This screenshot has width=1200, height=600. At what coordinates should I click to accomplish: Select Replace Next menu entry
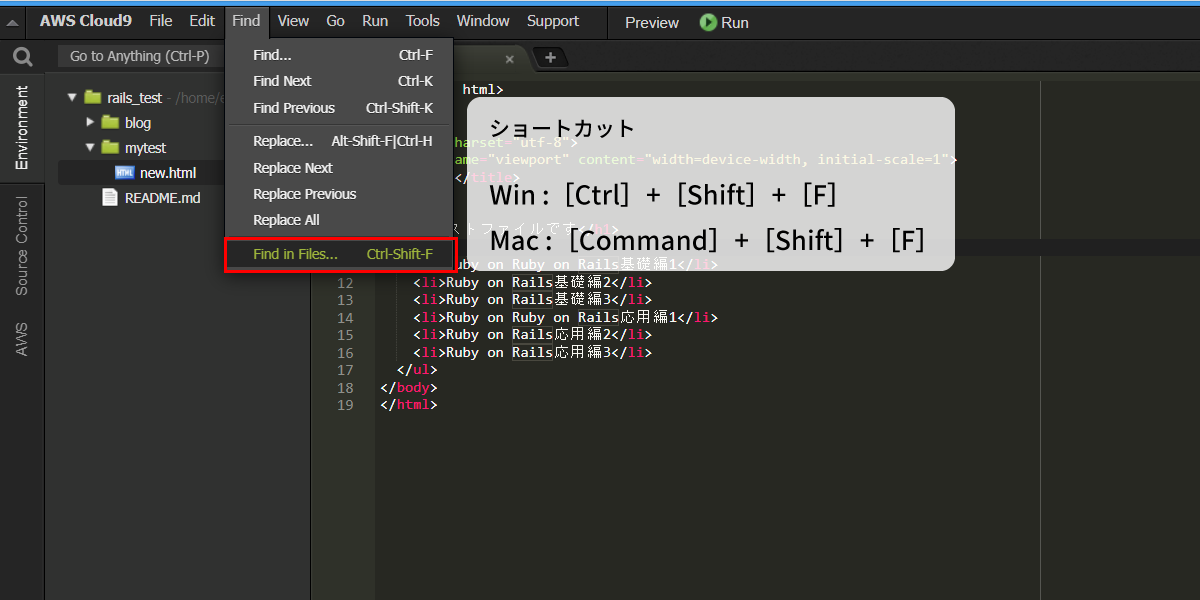[340, 168]
